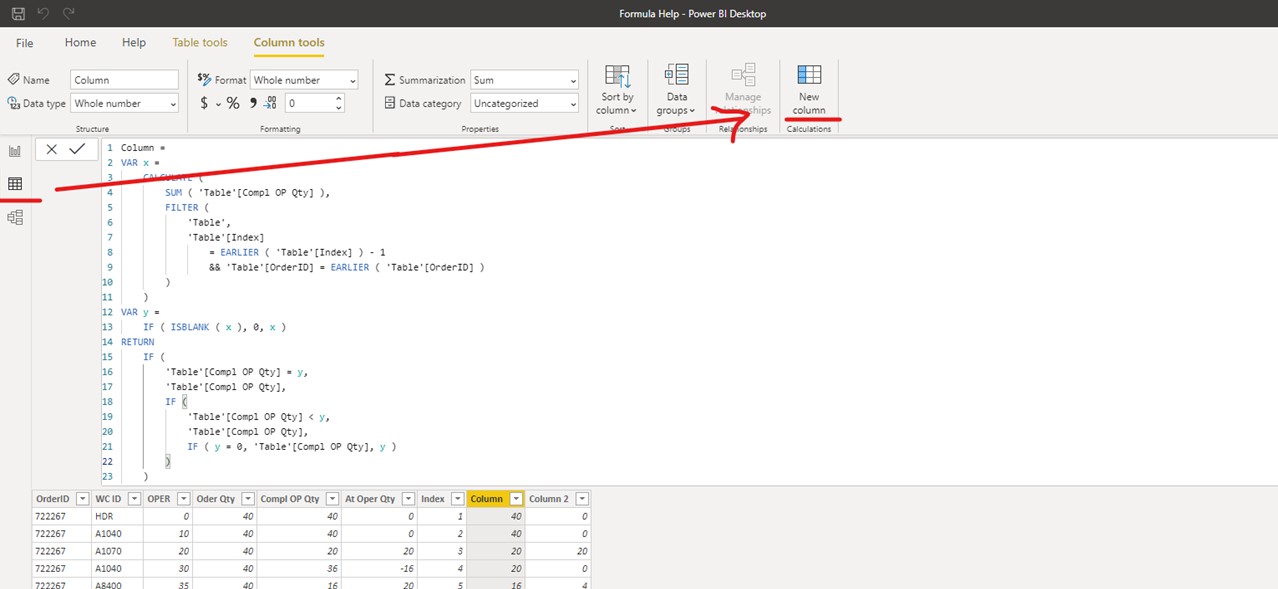Click formula line 'Column =' in editor
Image resolution: width=1278 pixels, height=589 pixels.
tap(143, 147)
